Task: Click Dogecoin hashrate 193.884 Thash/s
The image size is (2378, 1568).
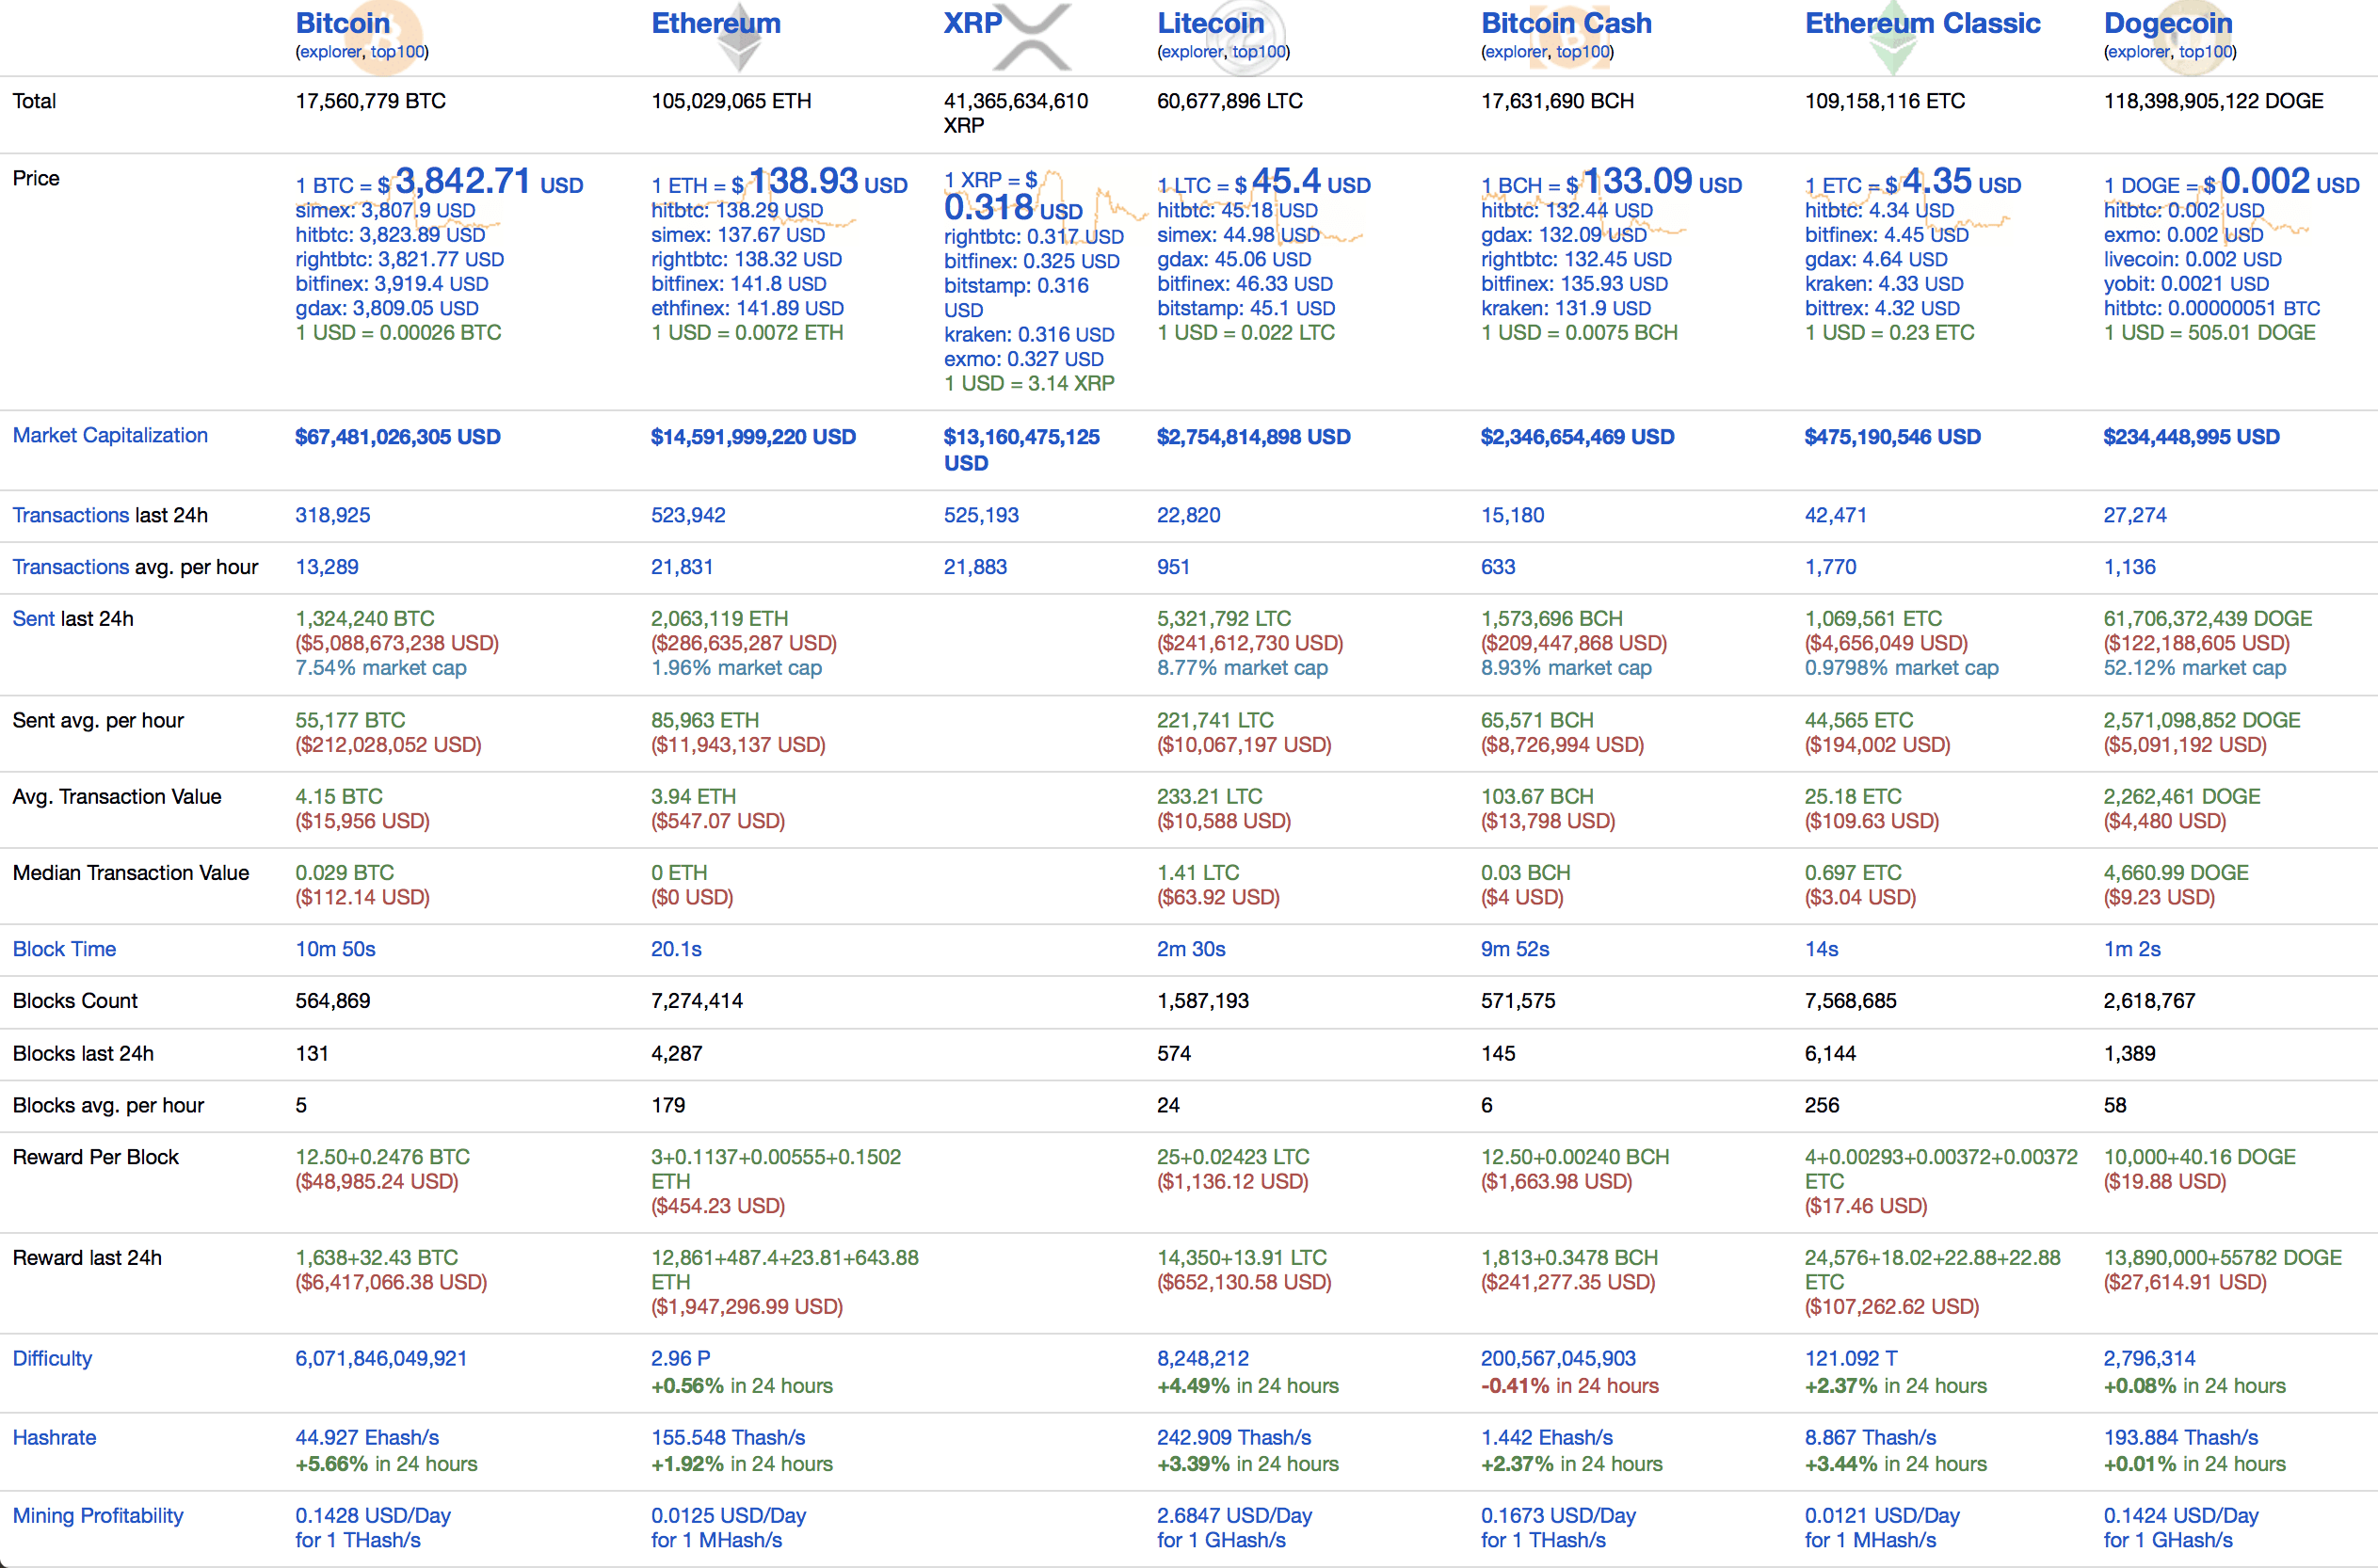Action: [x=2181, y=1438]
